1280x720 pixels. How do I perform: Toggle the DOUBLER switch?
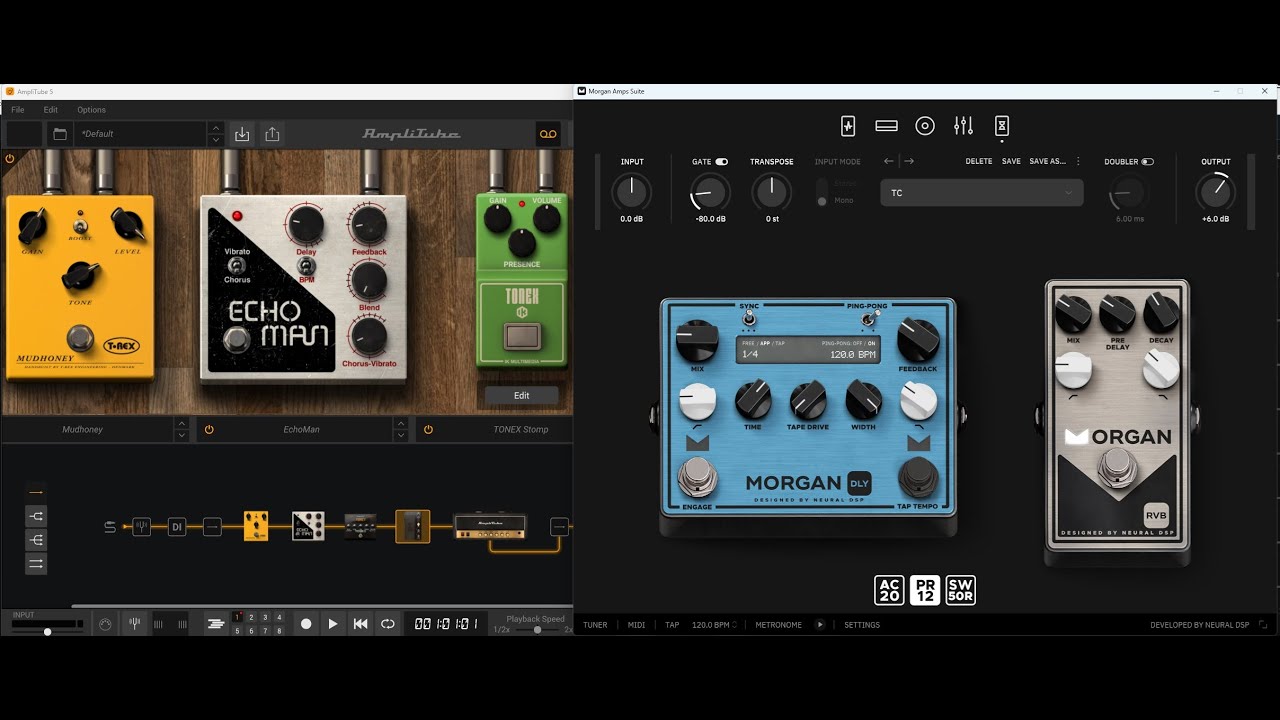(1147, 161)
